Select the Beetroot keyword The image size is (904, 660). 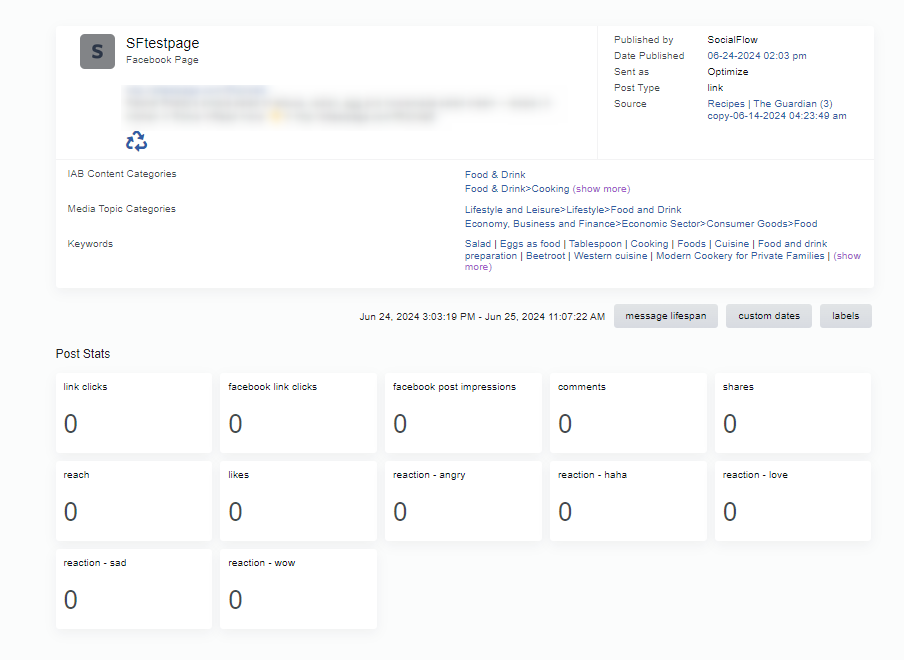pyautogui.click(x=545, y=256)
